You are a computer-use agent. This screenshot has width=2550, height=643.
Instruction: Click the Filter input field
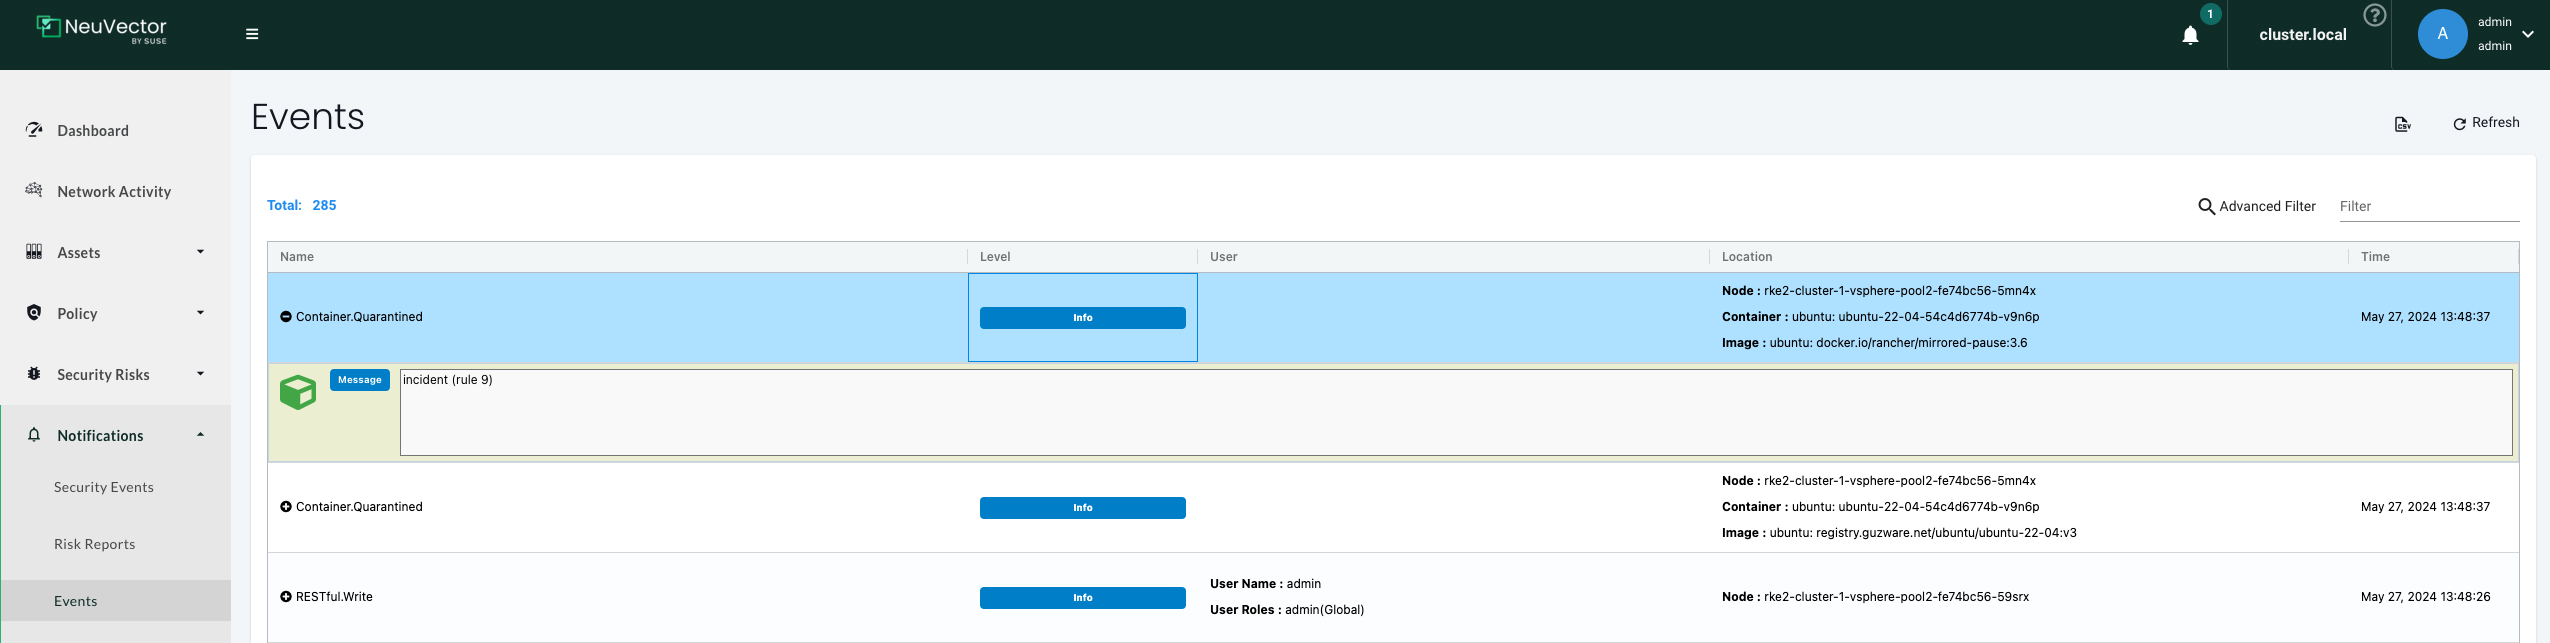2428,206
